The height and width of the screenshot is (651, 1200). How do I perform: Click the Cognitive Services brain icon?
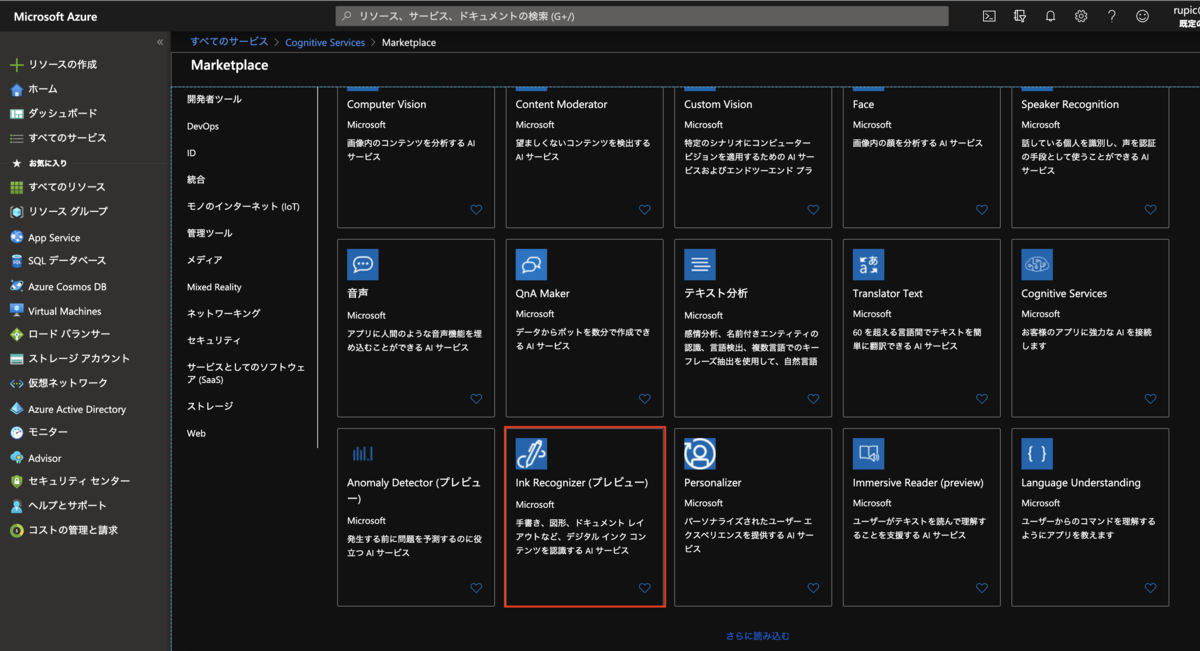coord(1037,264)
